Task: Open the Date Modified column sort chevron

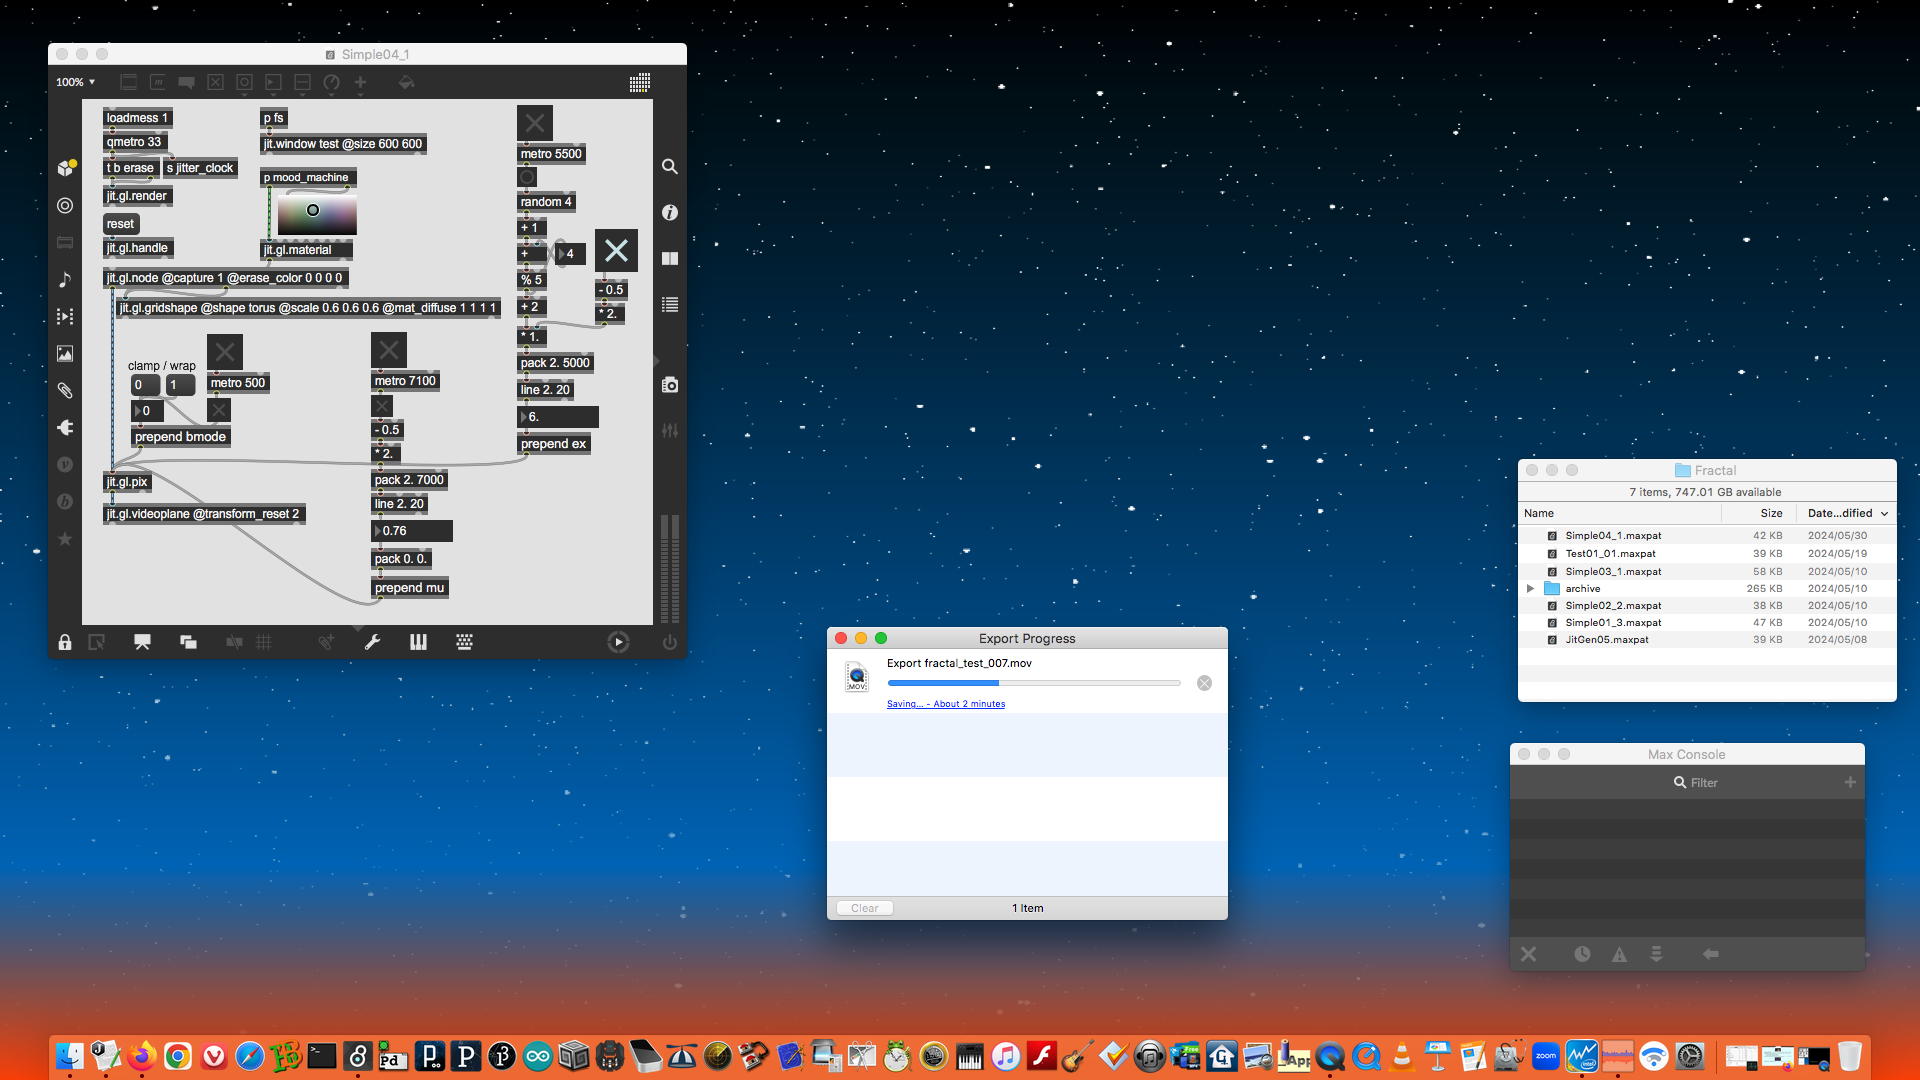Action: click(x=1885, y=514)
